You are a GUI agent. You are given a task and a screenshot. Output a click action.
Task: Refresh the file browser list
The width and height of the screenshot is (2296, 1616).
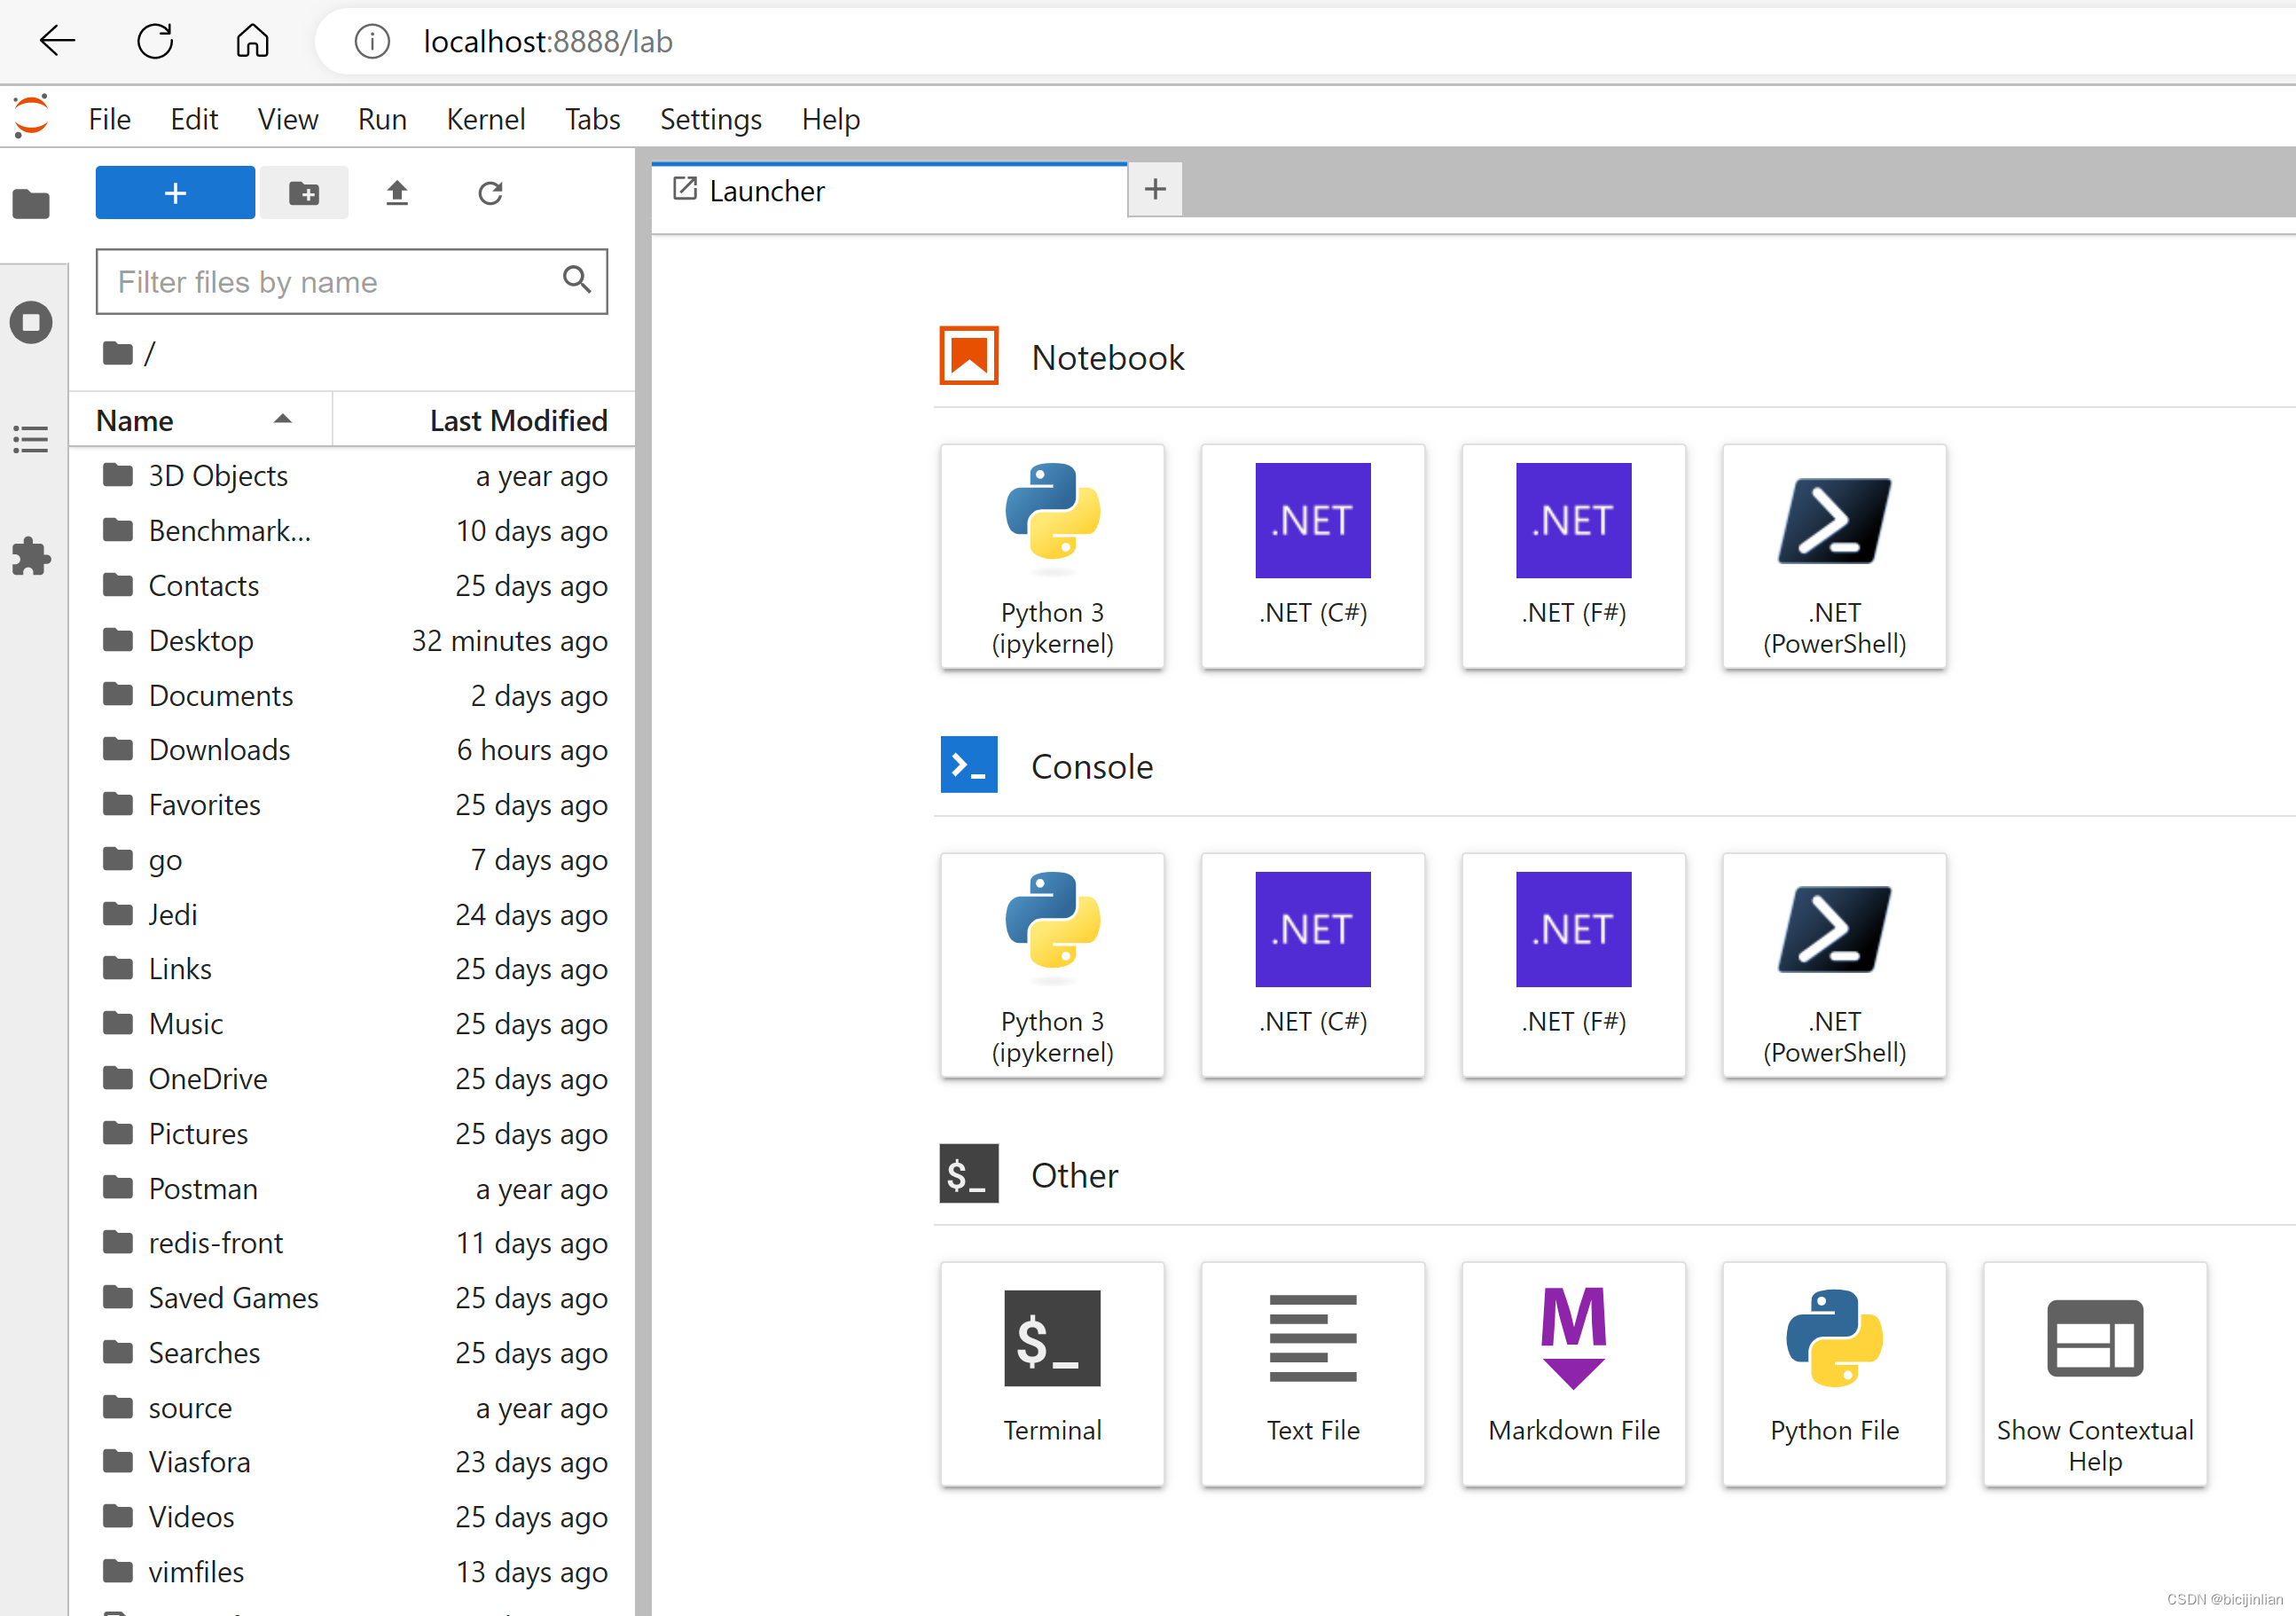pyautogui.click(x=490, y=193)
